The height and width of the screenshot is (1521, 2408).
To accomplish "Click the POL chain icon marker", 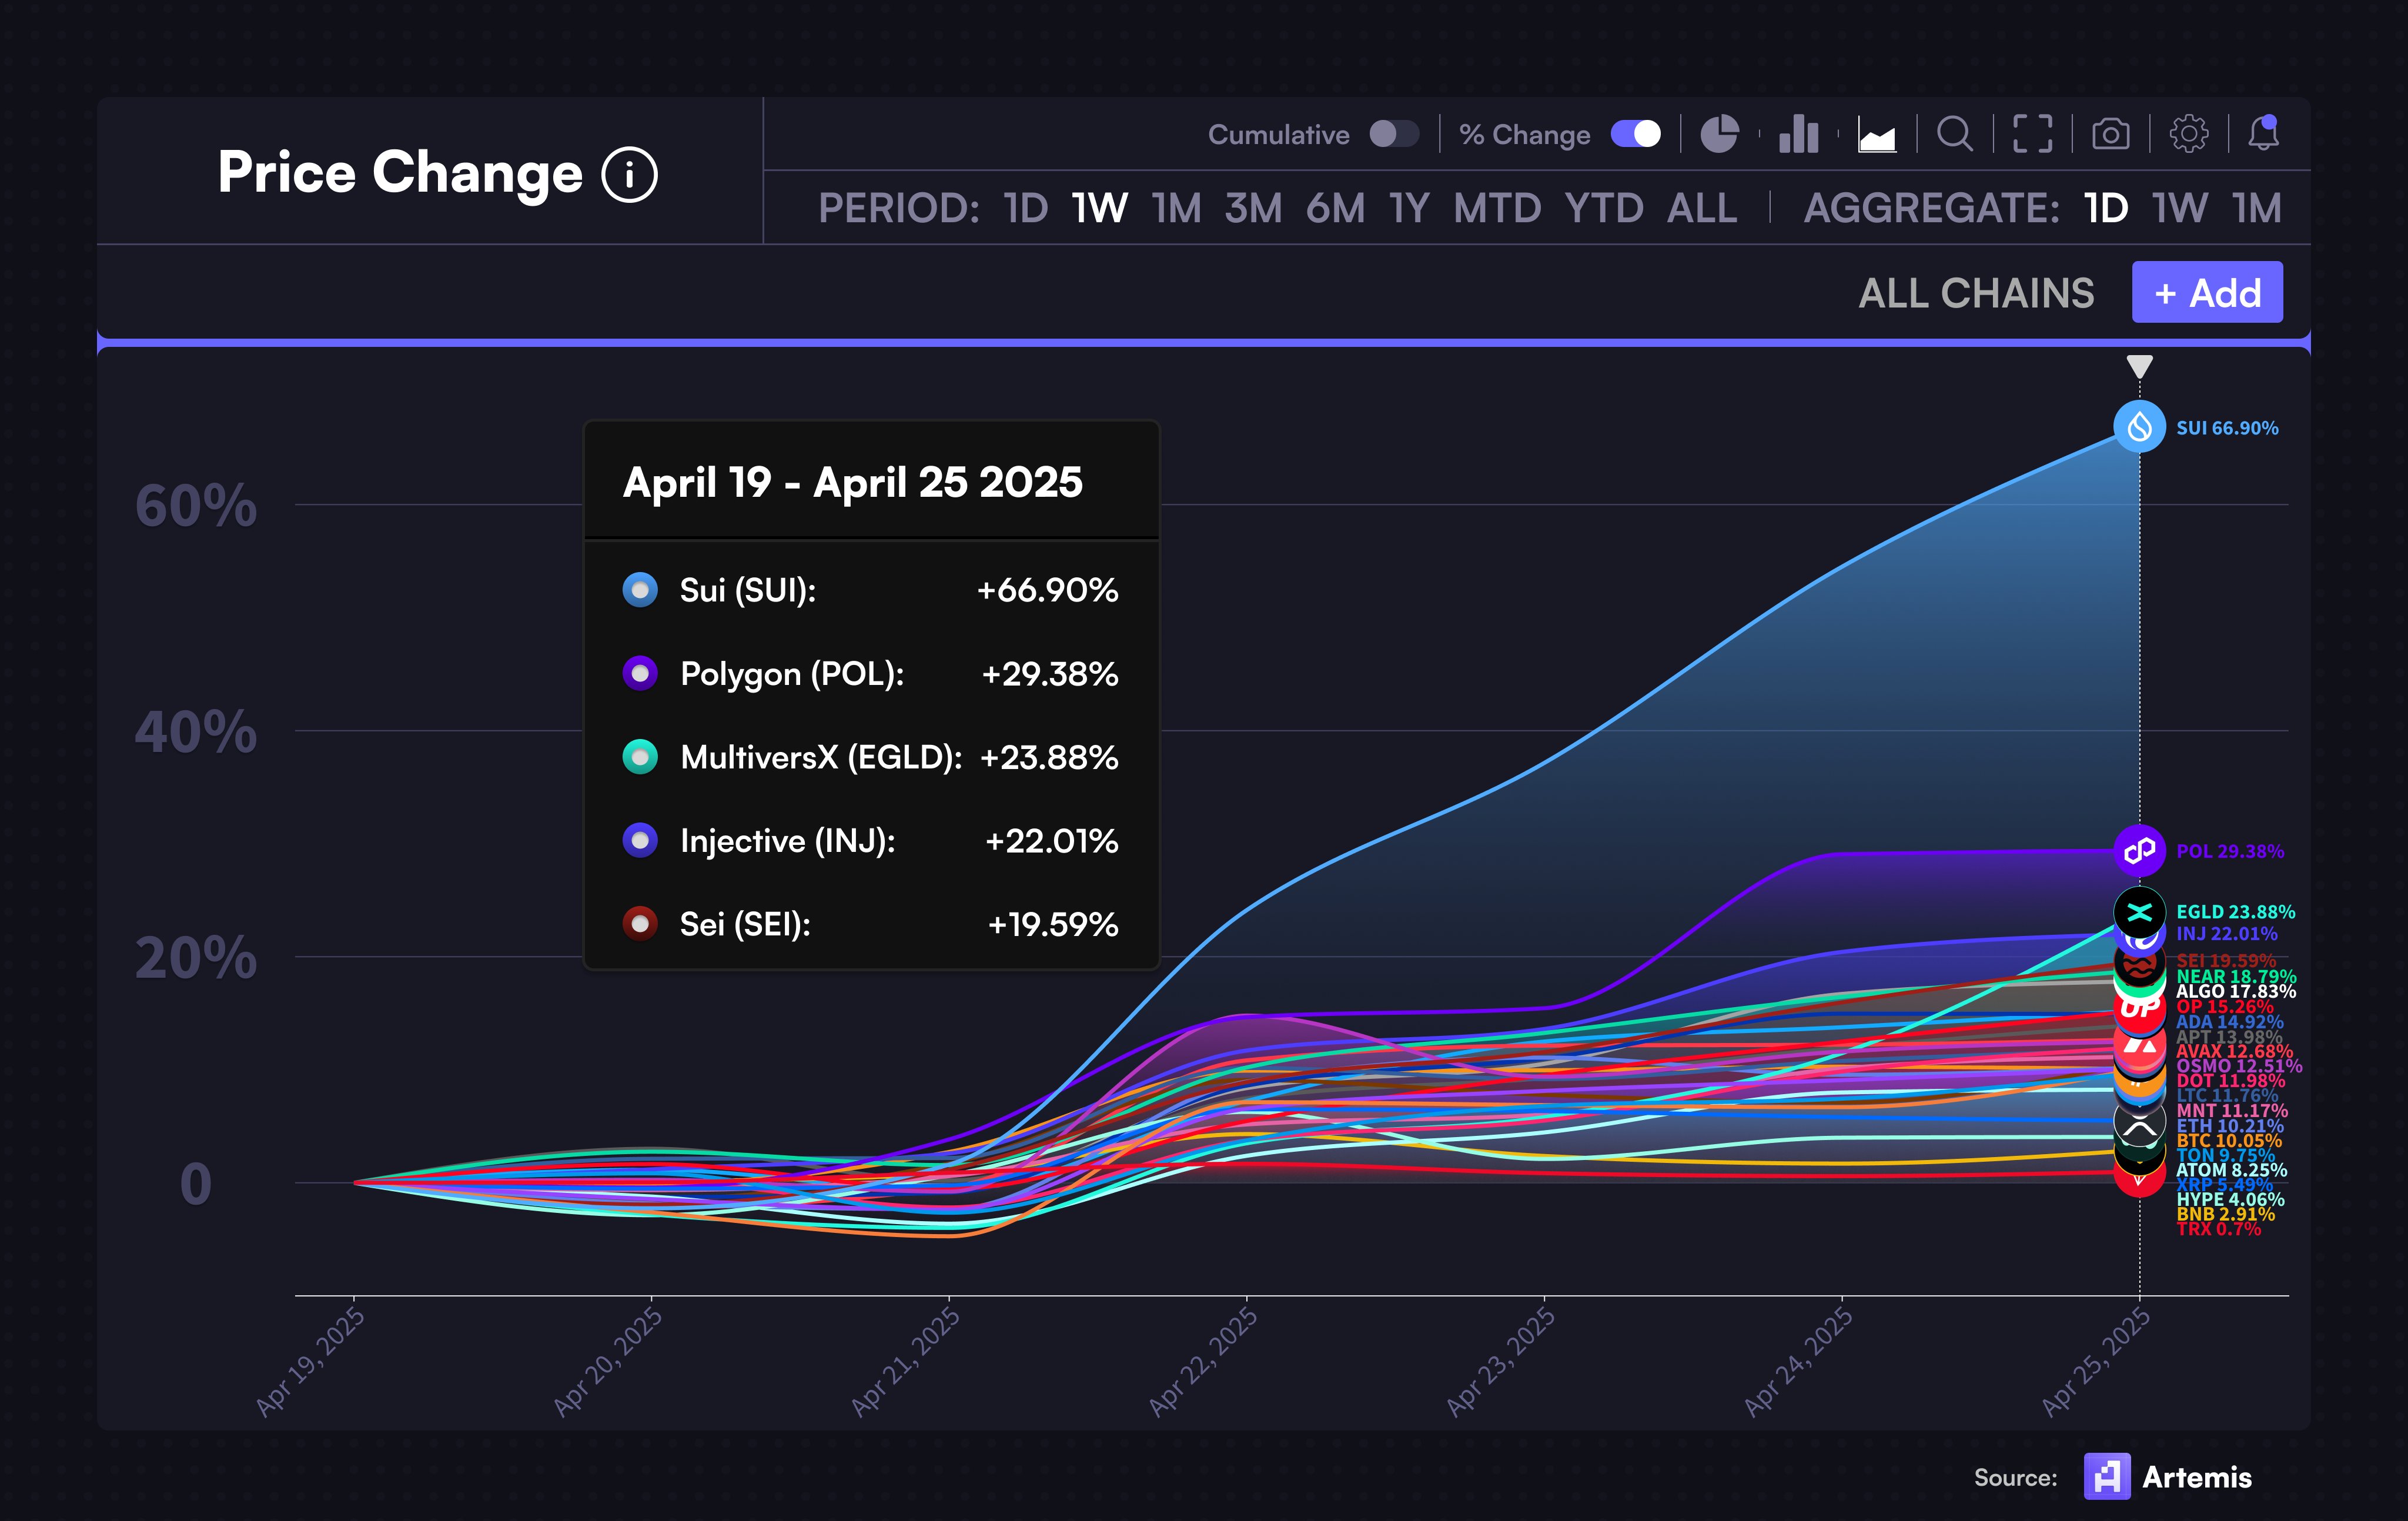I will 2139,851.
